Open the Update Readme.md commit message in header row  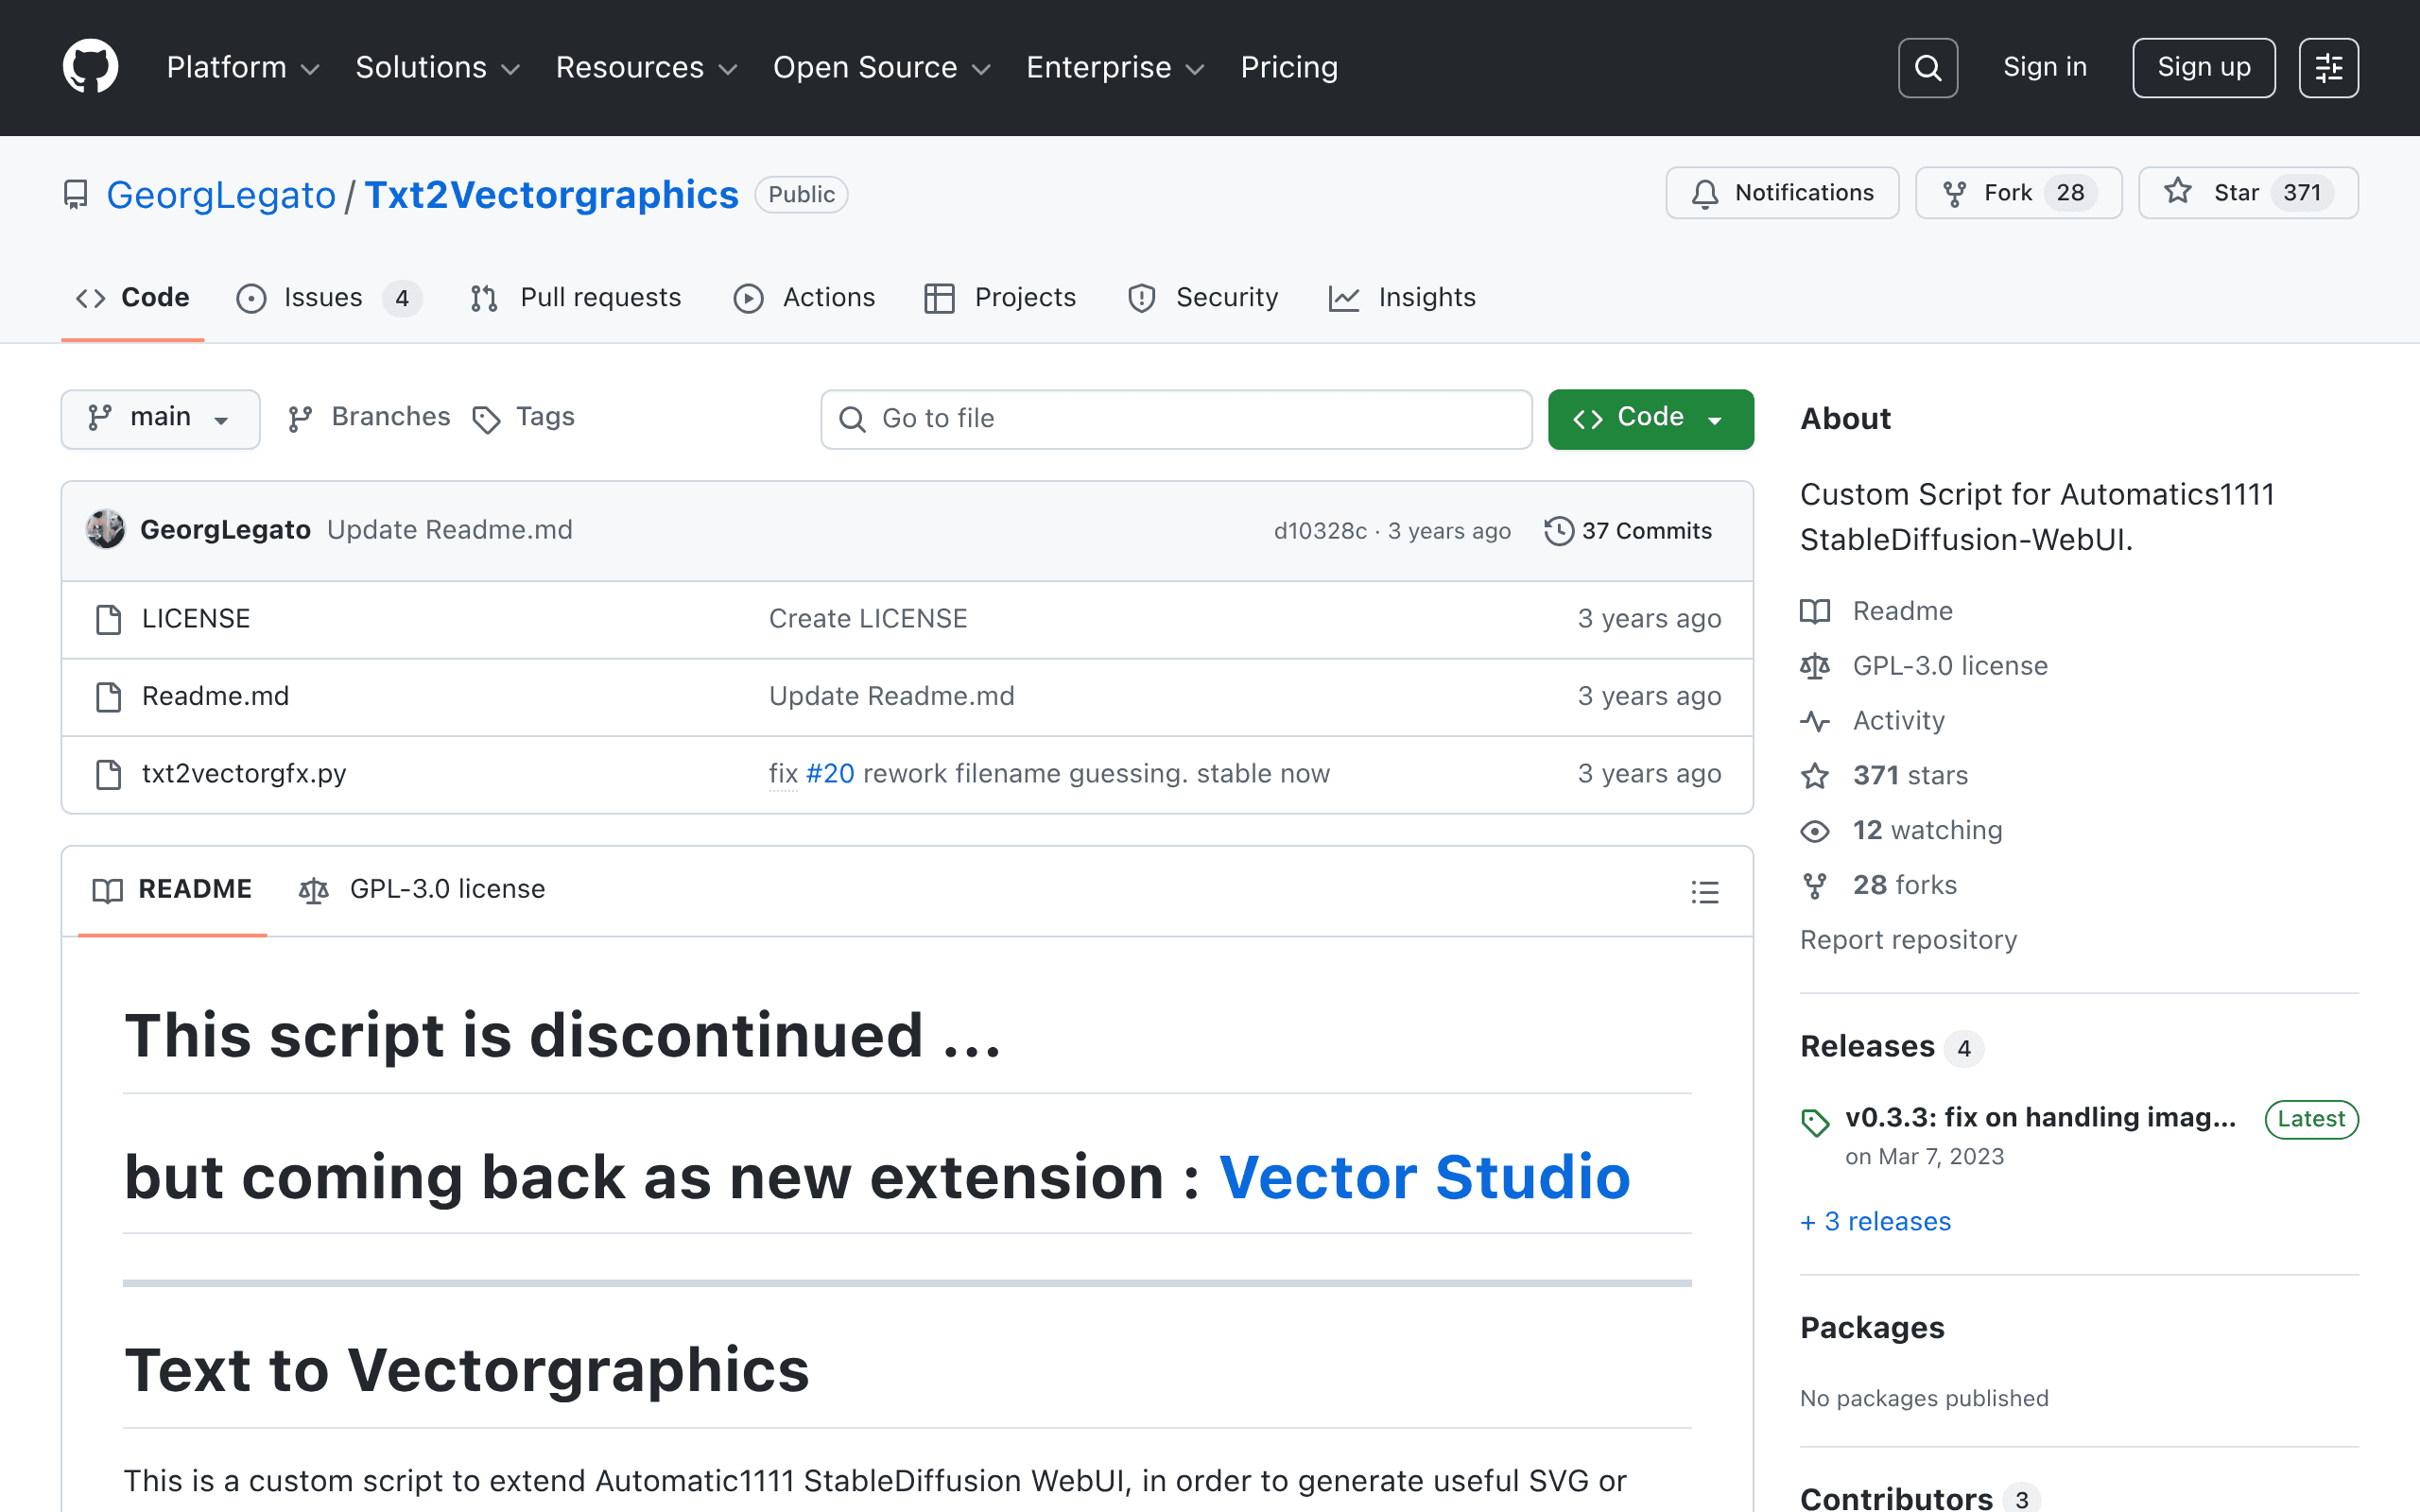[450, 530]
